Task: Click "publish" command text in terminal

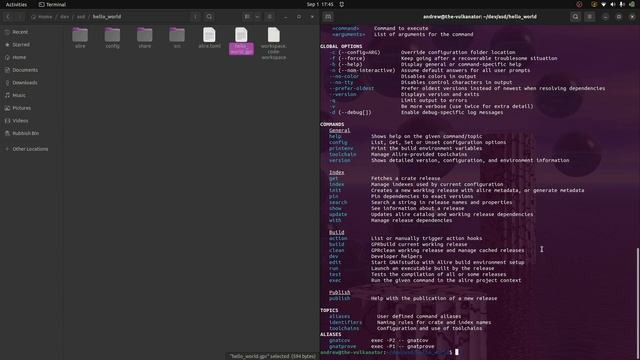Action: click(x=340, y=298)
